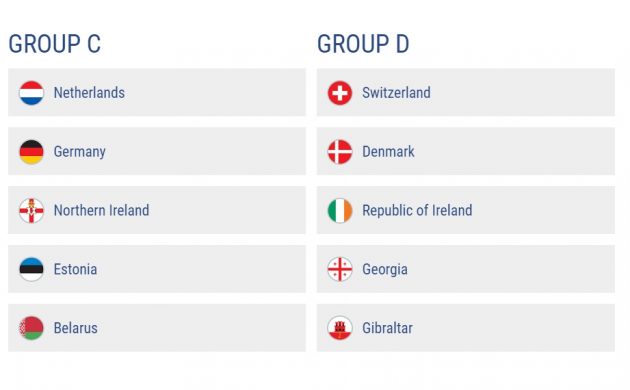Click the Germany flag icon
630x390 pixels.
click(31, 152)
